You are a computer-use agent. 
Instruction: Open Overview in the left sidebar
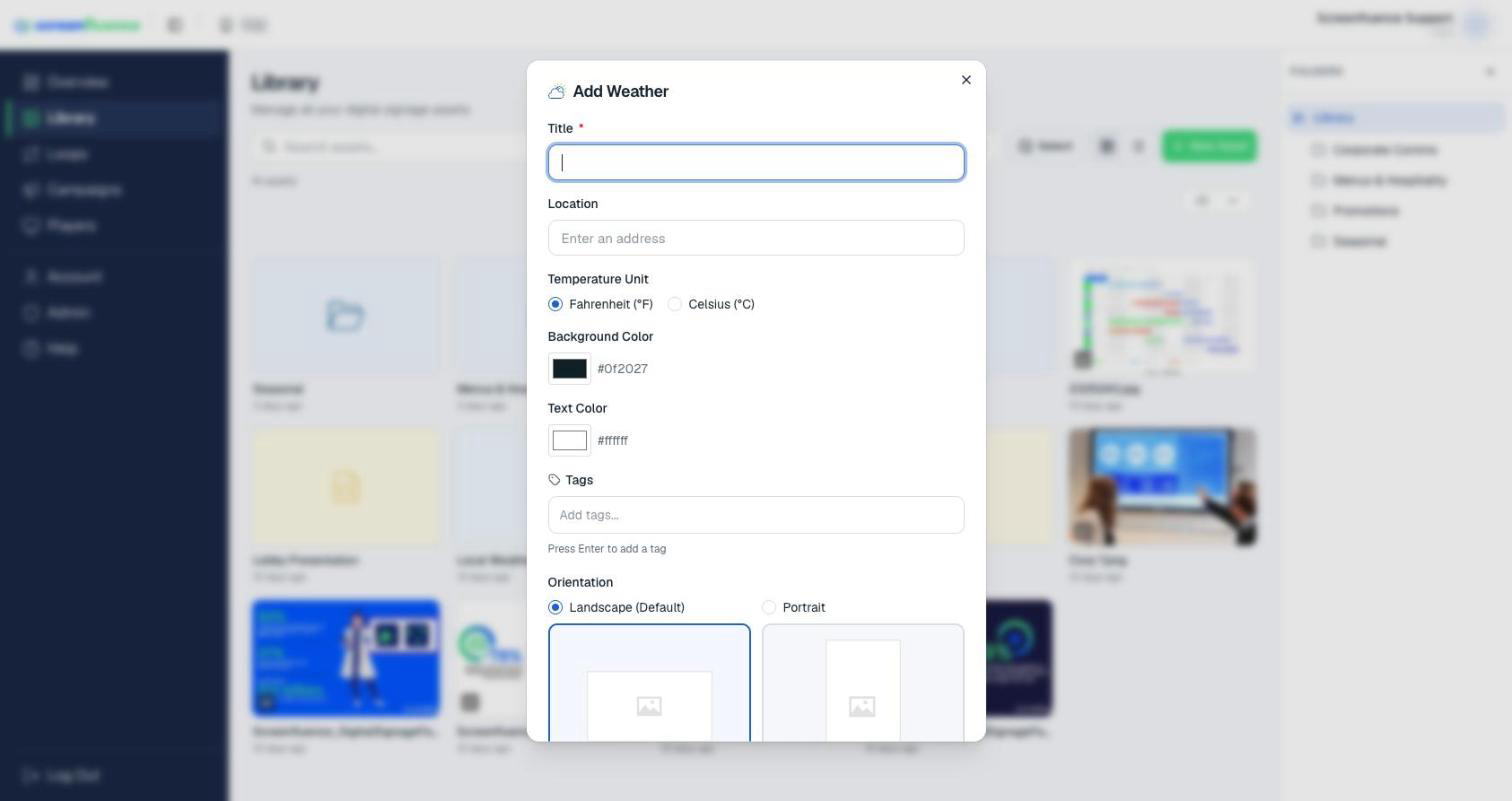[114, 82]
